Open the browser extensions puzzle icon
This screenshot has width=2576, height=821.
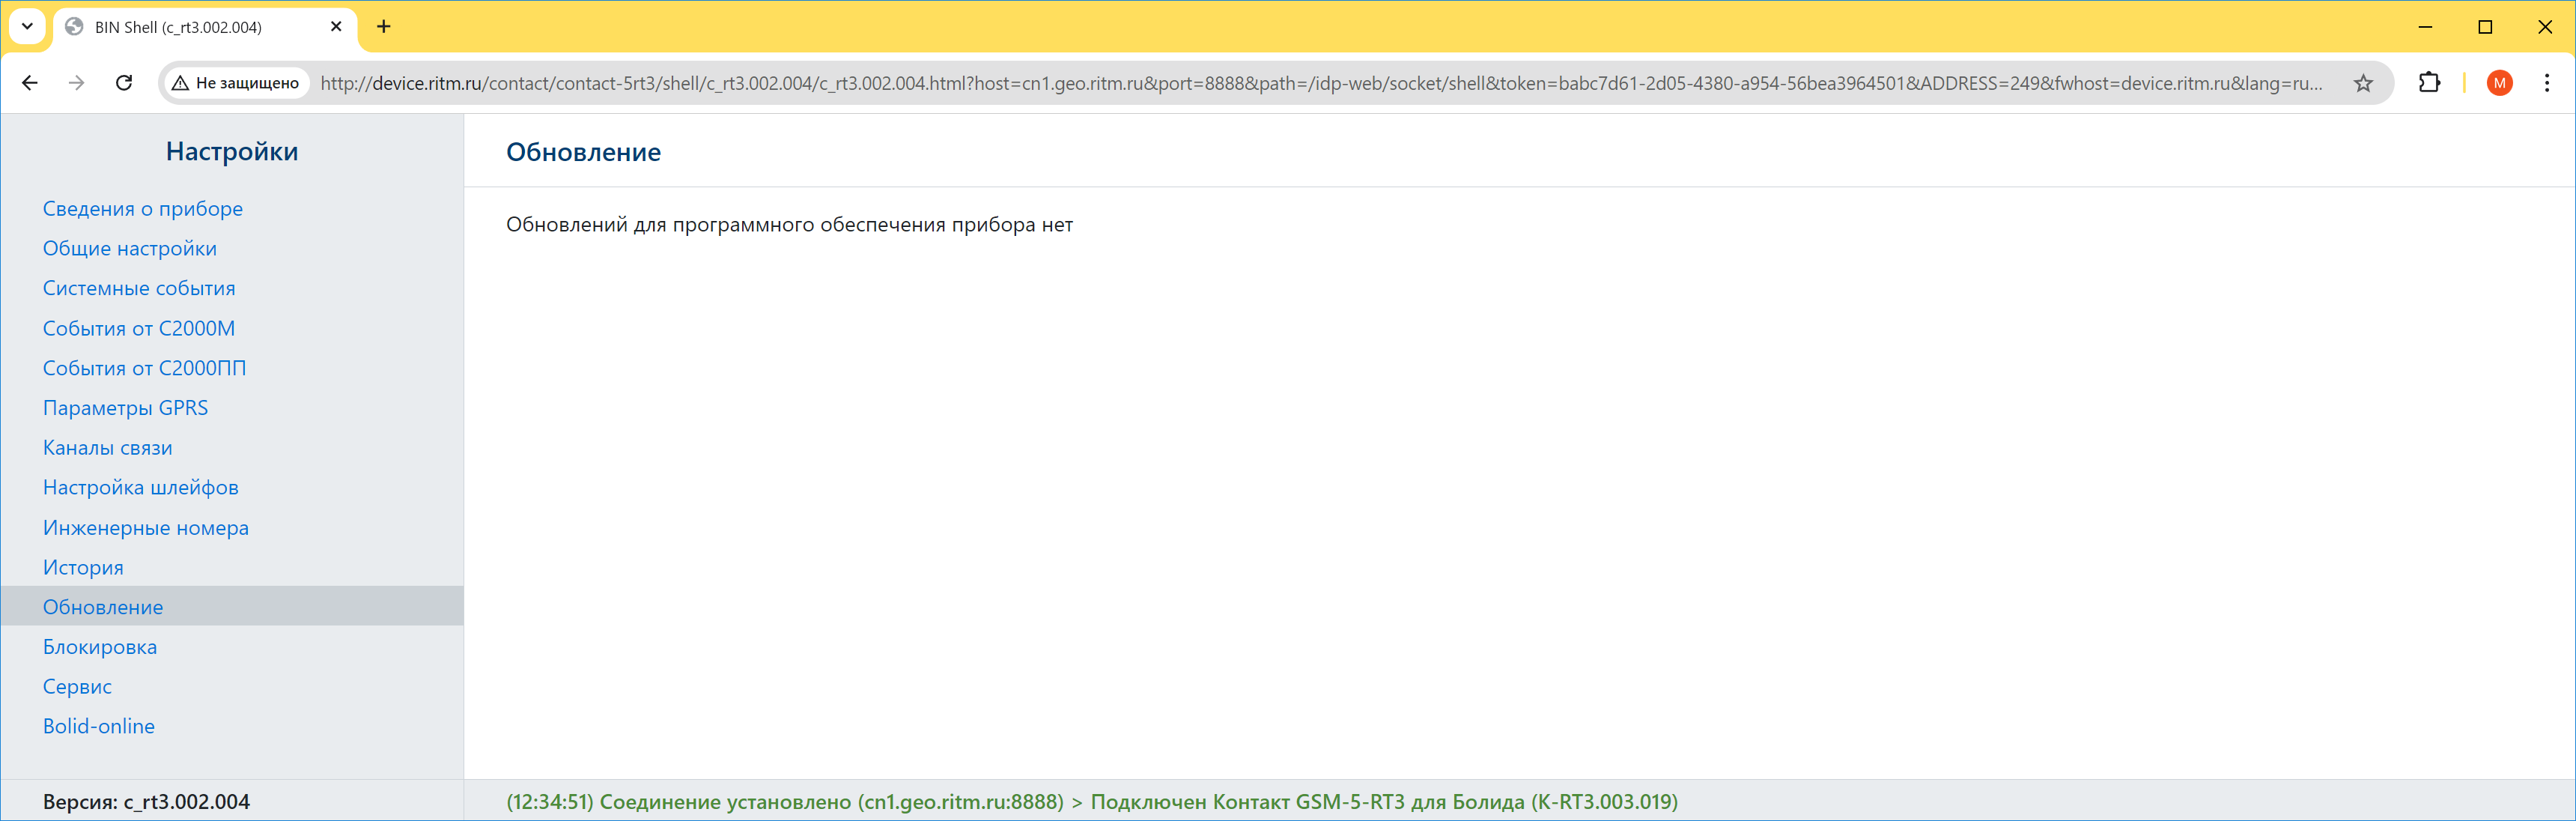pos(2429,83)
